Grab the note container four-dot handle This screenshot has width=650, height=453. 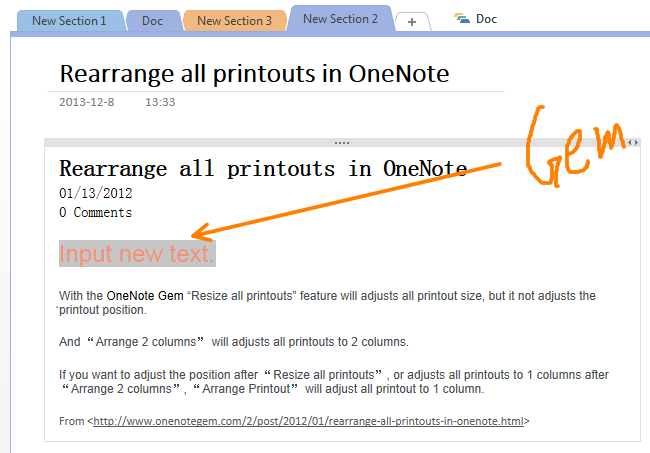pos(342,143)
